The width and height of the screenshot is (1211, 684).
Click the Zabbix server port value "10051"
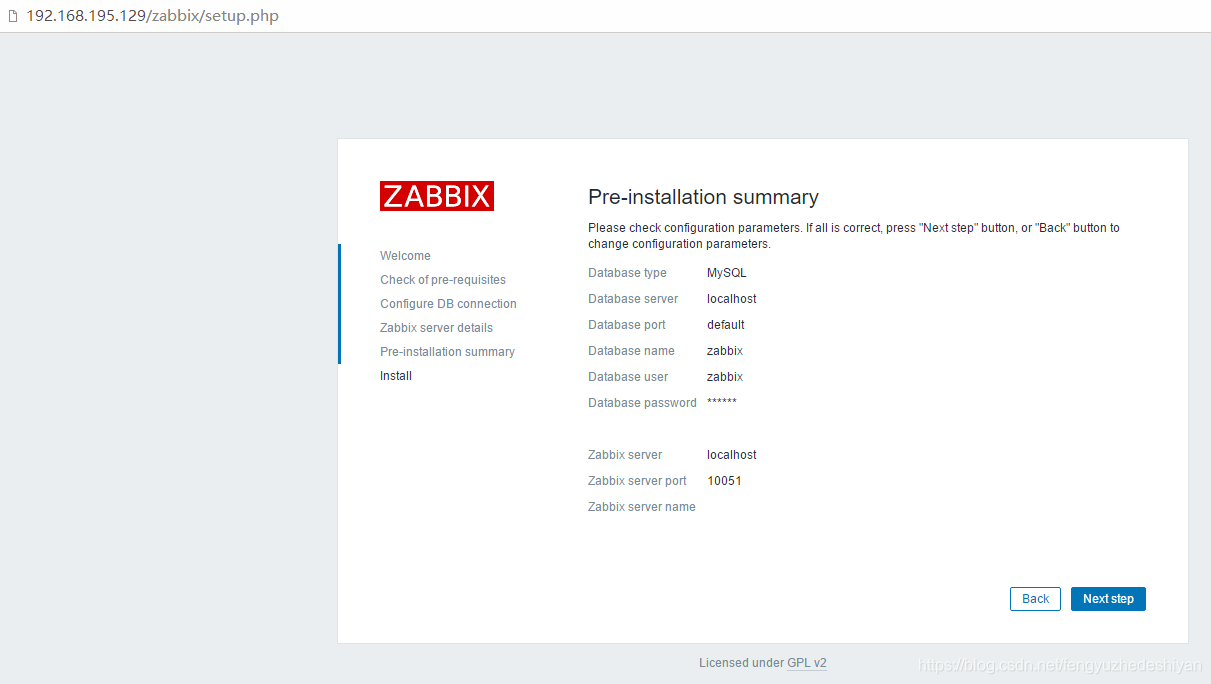[x=724, y=480]
